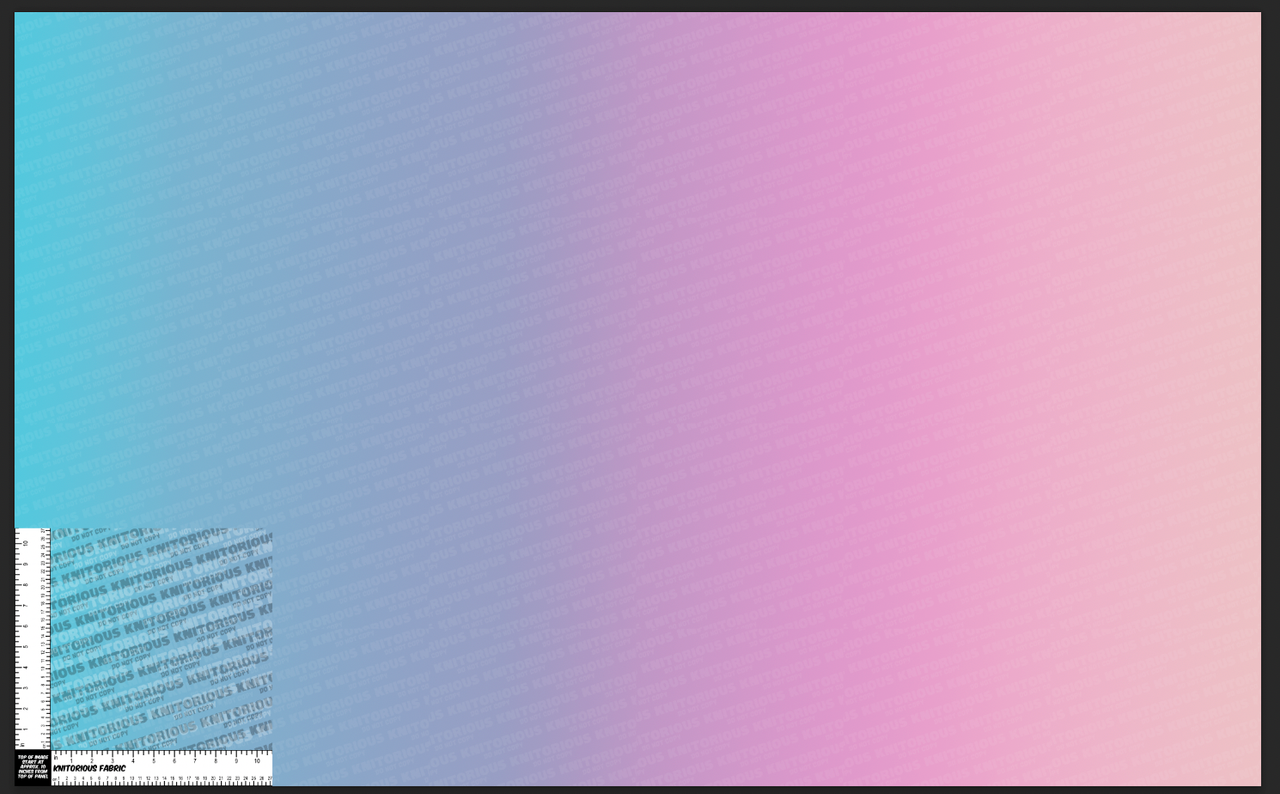Click the 'TOP OF IMAGE' black info box

coord(33,766)
